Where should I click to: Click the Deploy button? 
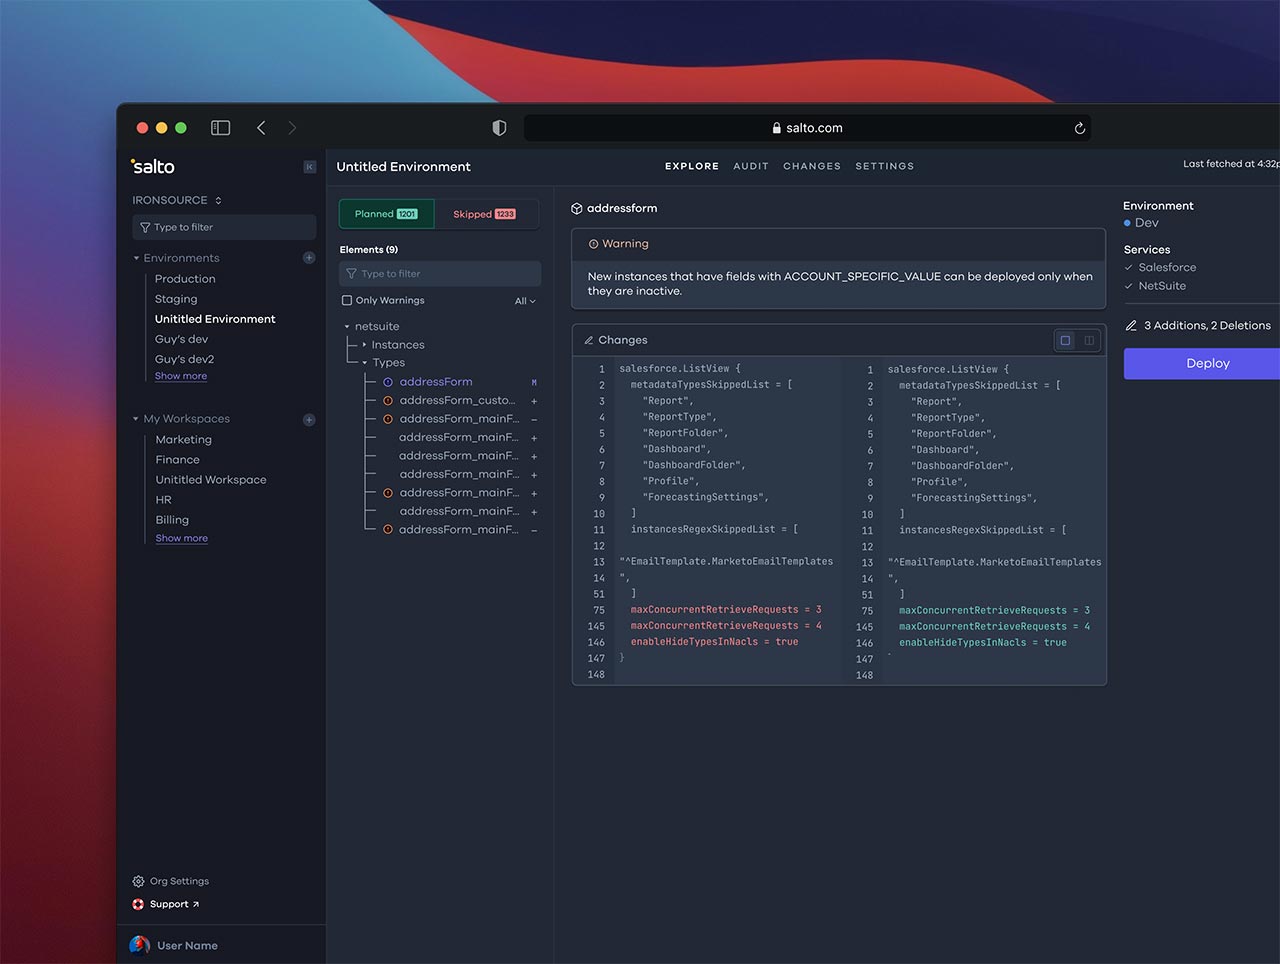tap(1207, 364)
